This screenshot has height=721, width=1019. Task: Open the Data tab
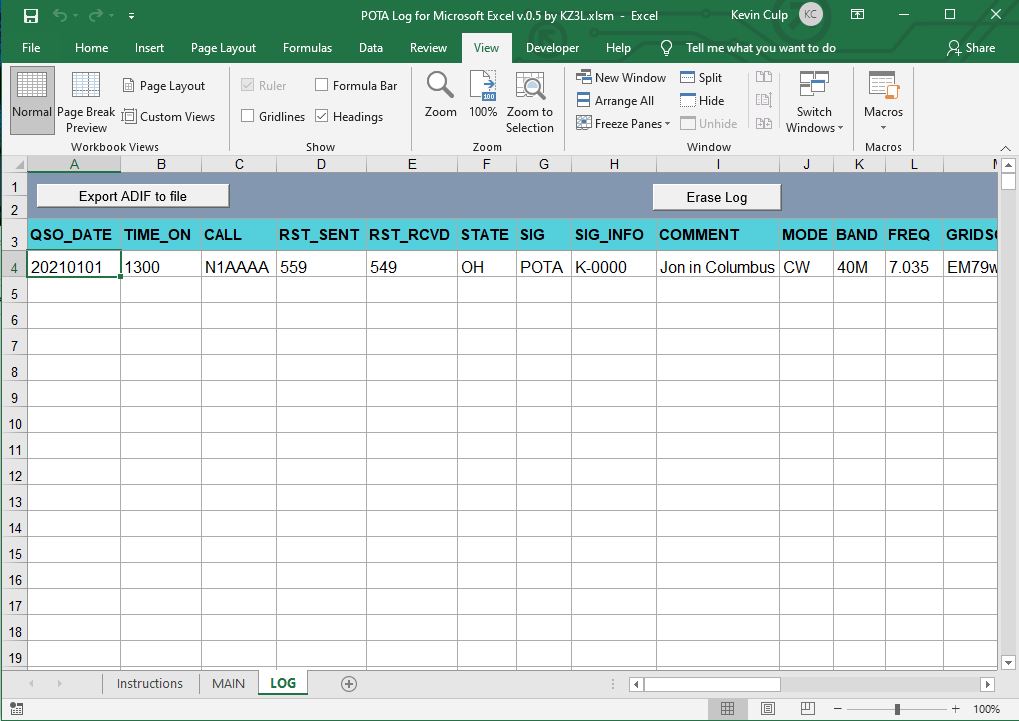point(370,47)
